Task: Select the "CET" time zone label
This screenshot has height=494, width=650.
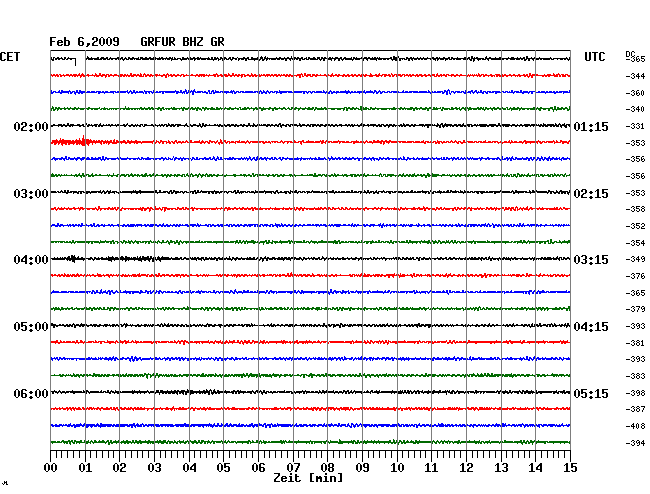Action: pos(10,57)
